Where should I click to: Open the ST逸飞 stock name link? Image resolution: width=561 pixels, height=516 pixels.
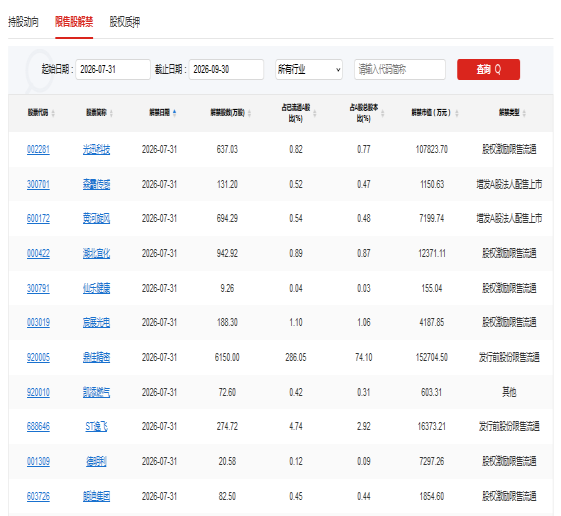click(x=96, y=427)
